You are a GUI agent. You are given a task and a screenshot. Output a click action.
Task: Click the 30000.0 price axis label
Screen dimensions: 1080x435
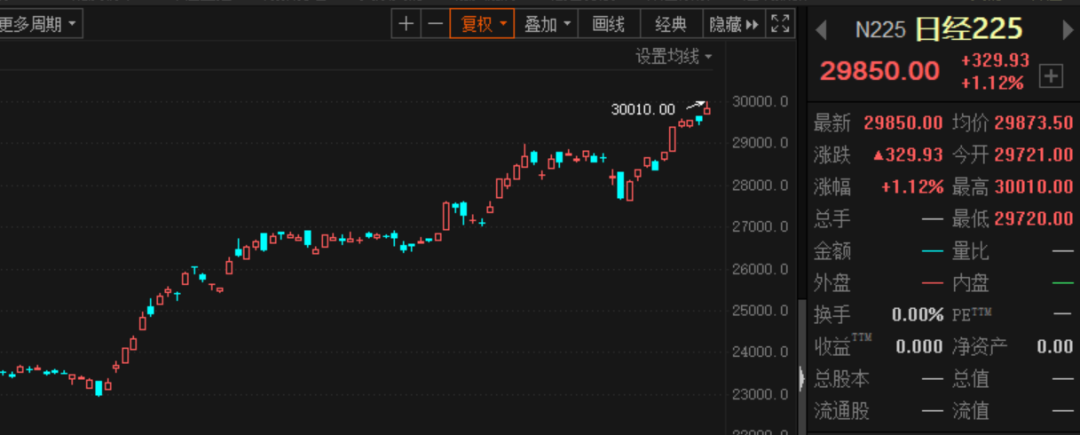click(x=760, y=102)
